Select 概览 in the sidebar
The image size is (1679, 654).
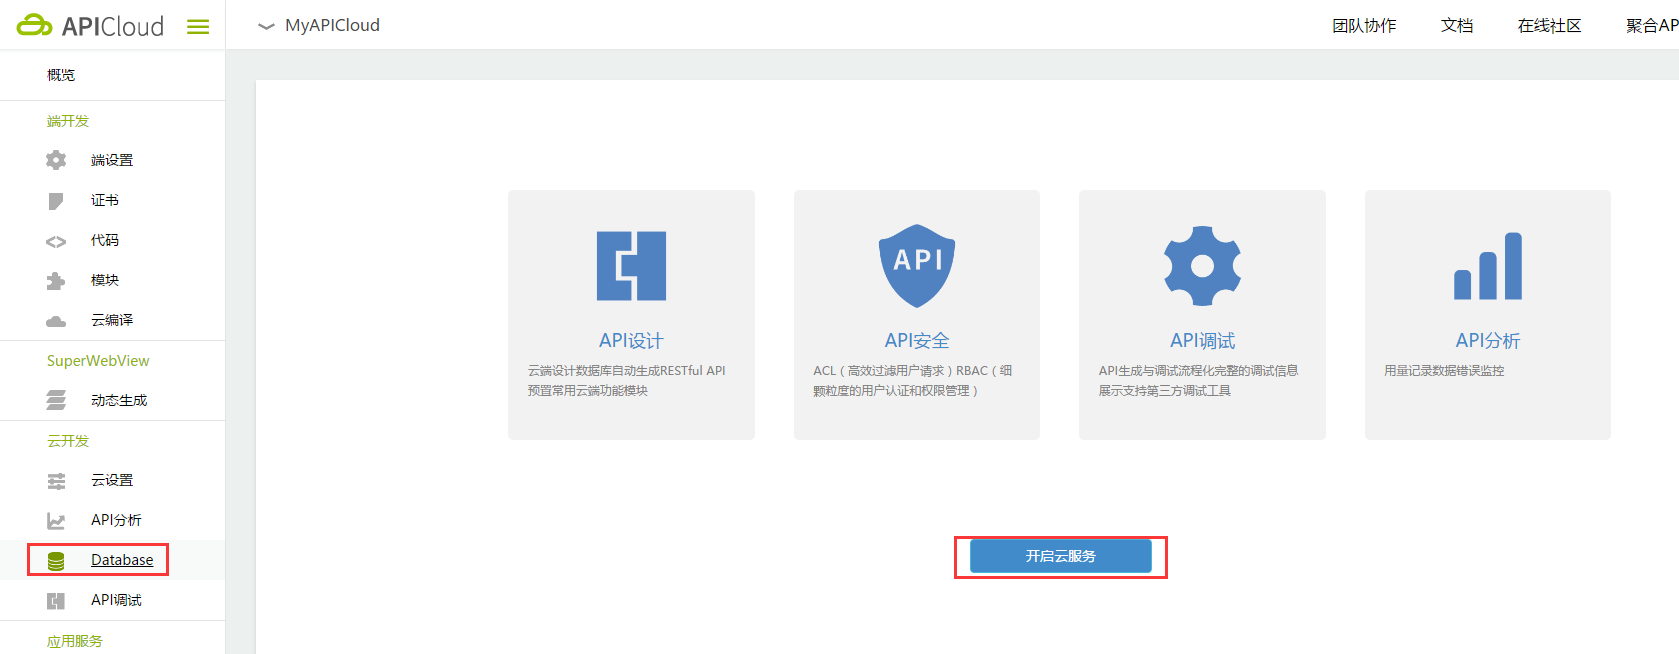[61, 75]
